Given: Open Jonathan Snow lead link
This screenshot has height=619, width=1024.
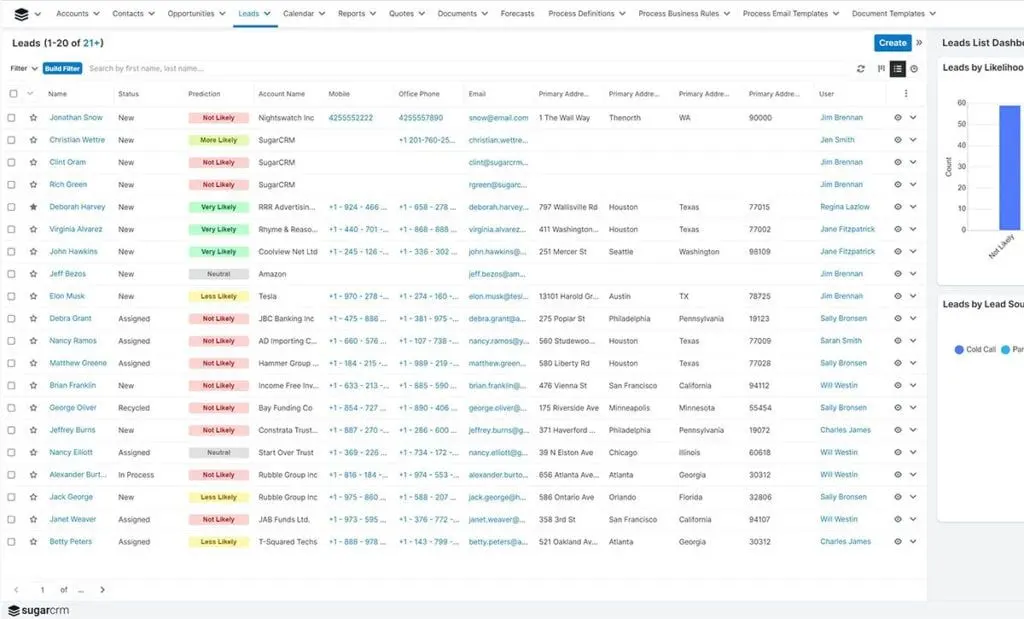Looking at the screenshot, I should (x=76, y=118).
